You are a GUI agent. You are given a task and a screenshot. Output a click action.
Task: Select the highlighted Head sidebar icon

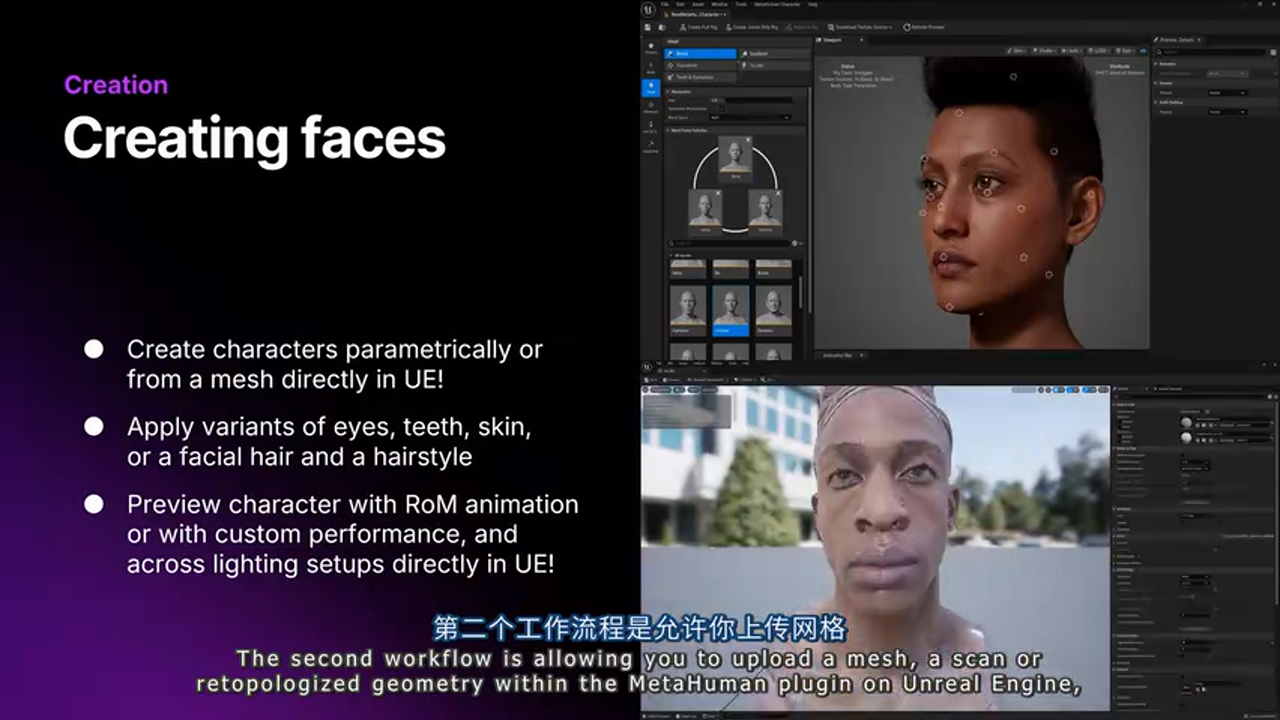tap(651, 88)
